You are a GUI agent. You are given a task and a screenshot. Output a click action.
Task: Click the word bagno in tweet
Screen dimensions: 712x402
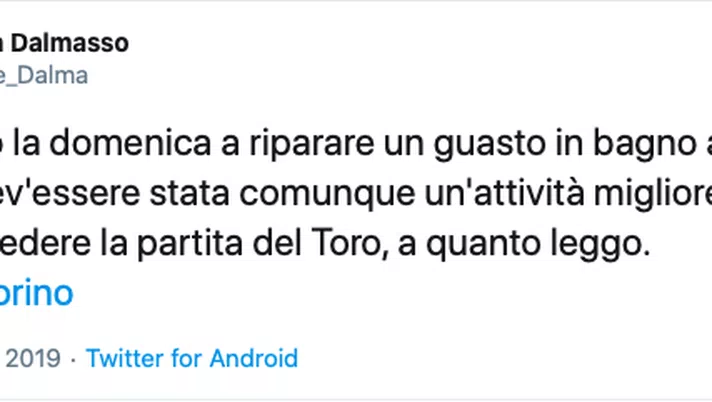(x=645, y=145)
